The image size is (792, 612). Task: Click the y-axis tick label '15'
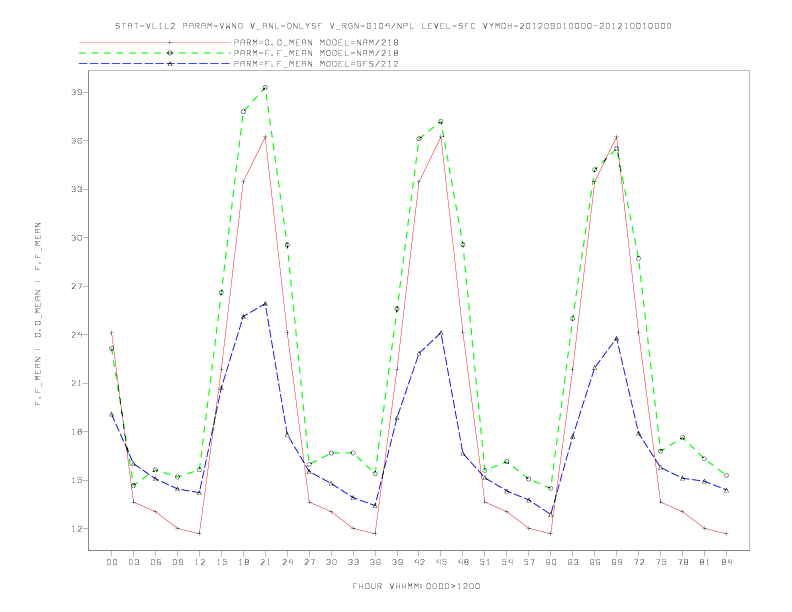(77, 480)
